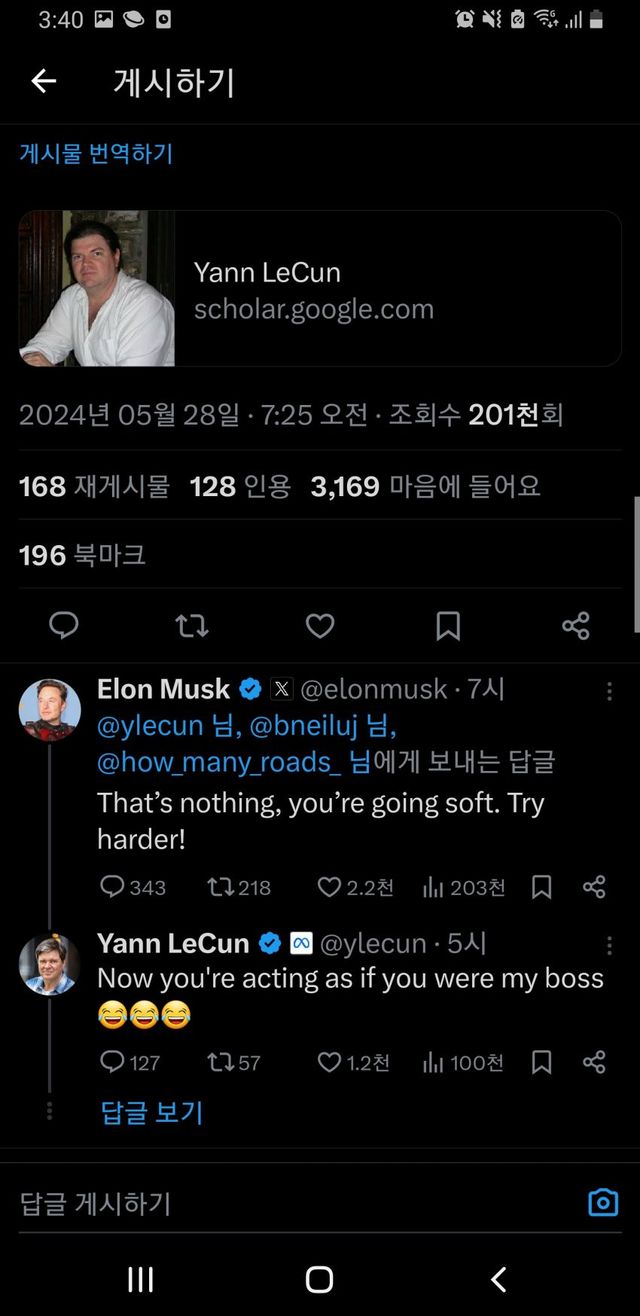The image size is (640, 1316).
Task: Expand replies with 답글 보기
Action: point(152,1112)
